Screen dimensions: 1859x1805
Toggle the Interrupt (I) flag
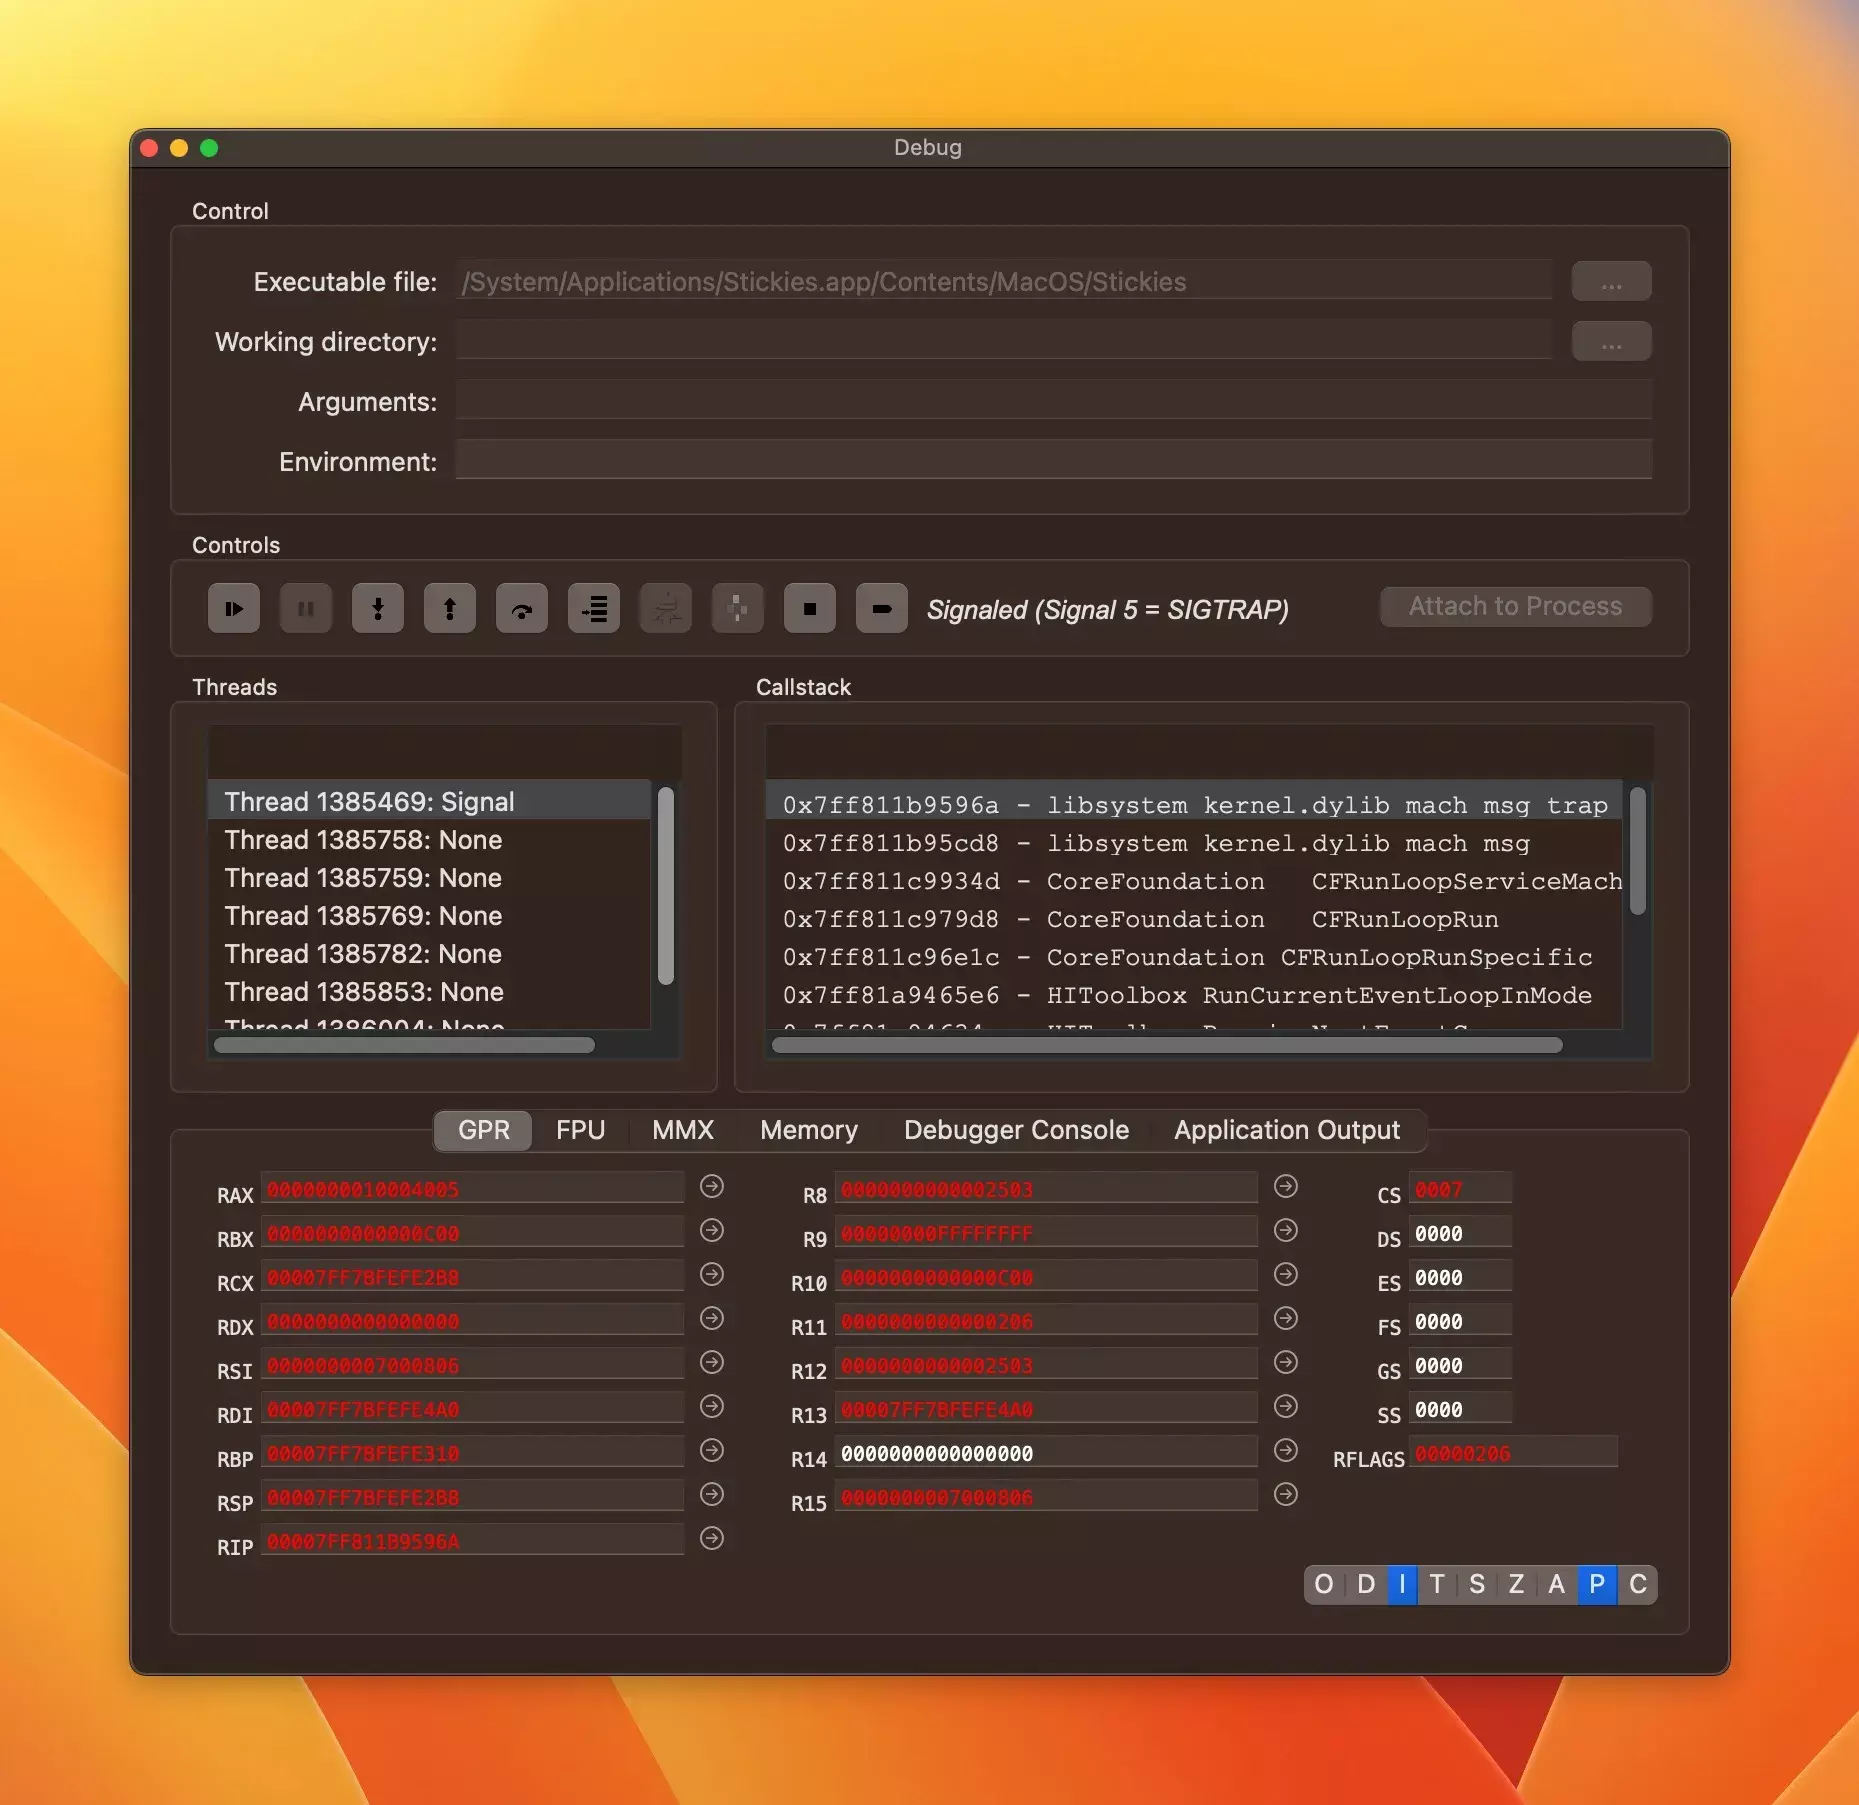point(1402,1585)
